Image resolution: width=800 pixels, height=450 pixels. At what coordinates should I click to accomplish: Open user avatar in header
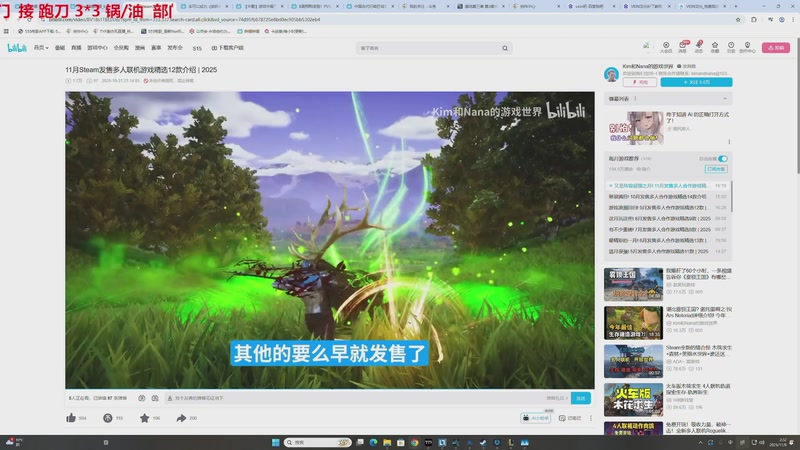[x=646, y=47]
